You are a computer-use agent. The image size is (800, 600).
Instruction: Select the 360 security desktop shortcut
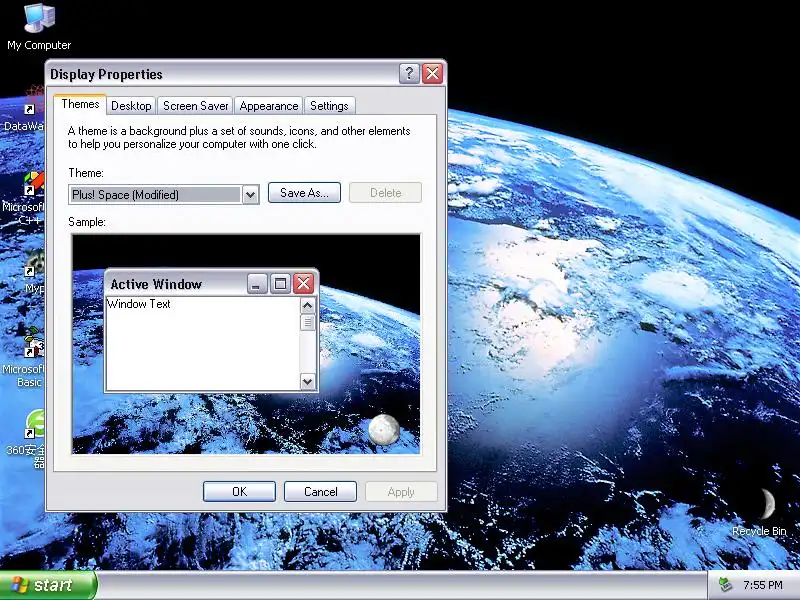[x=27, y=439]
